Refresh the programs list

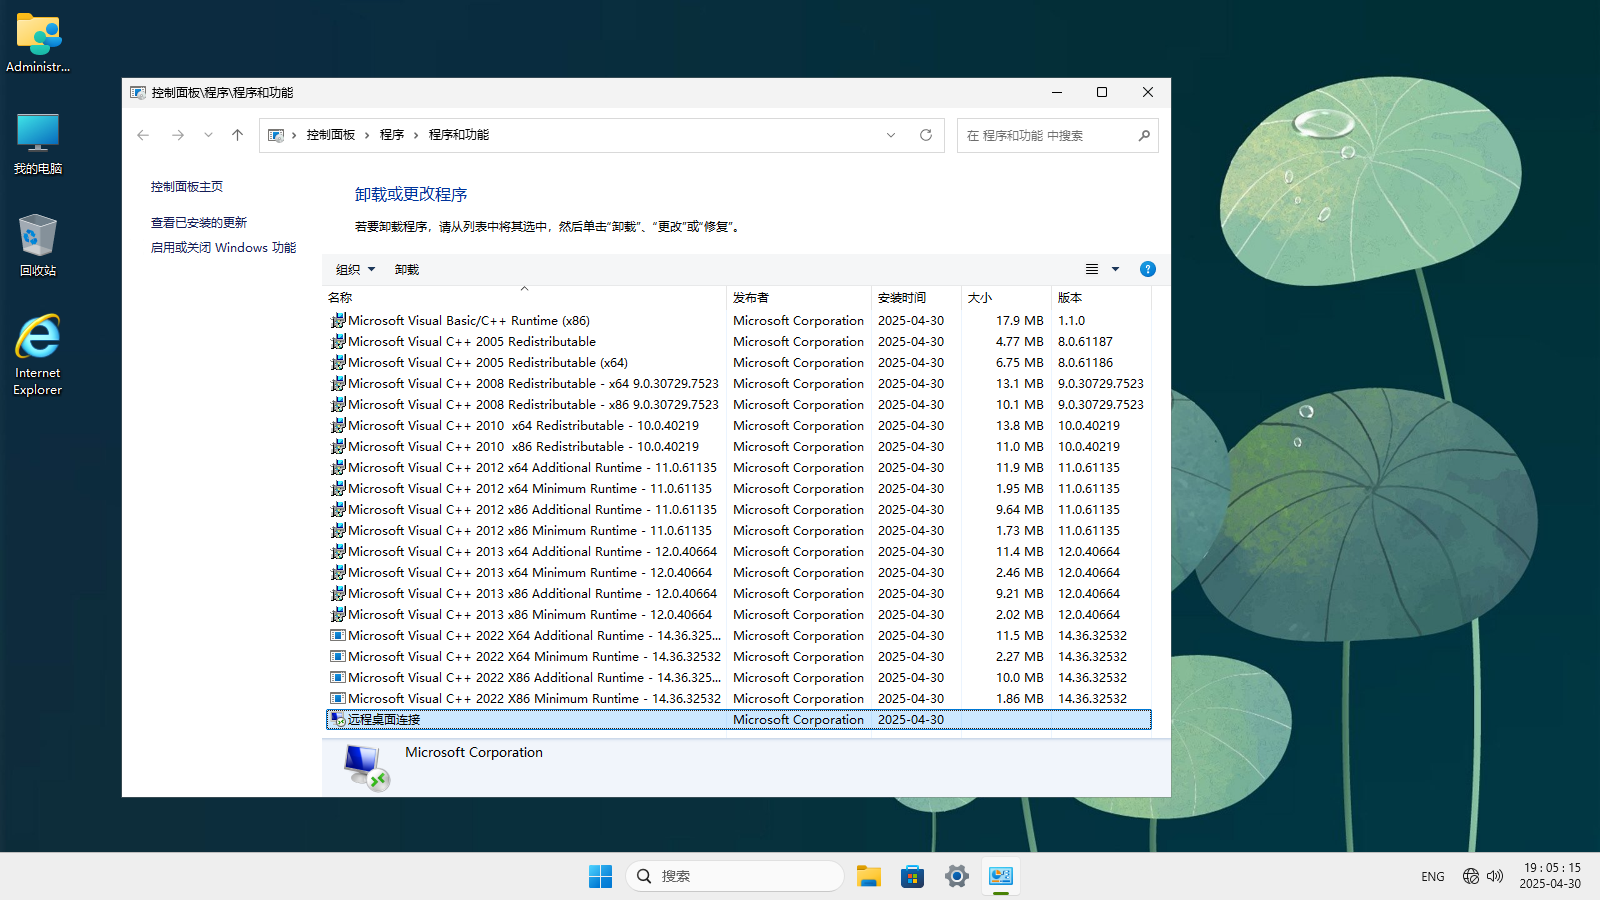(x=926, y=135)
